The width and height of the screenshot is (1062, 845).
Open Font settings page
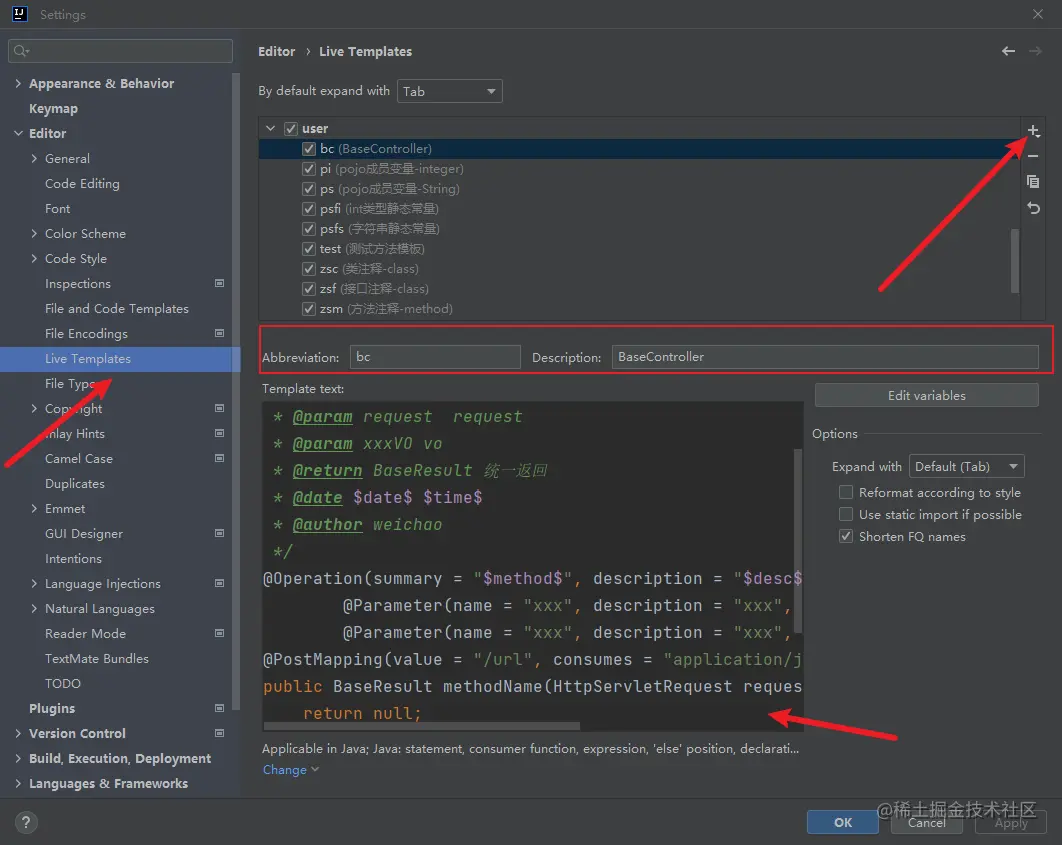click(58, 209)
